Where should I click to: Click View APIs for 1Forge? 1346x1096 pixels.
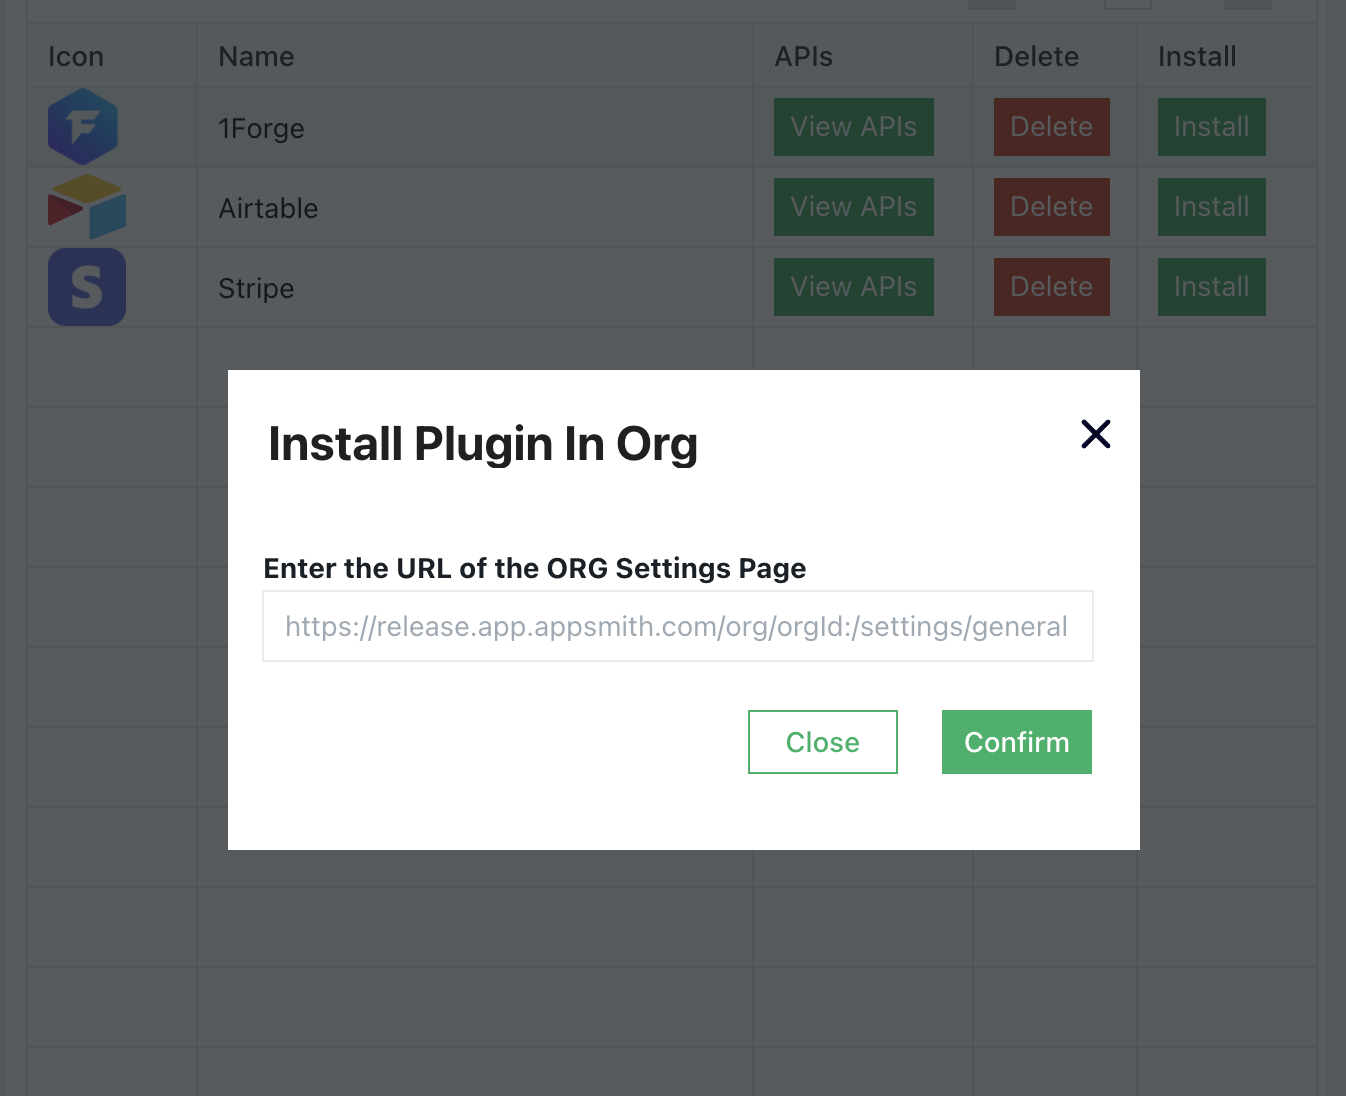point(853,127)
